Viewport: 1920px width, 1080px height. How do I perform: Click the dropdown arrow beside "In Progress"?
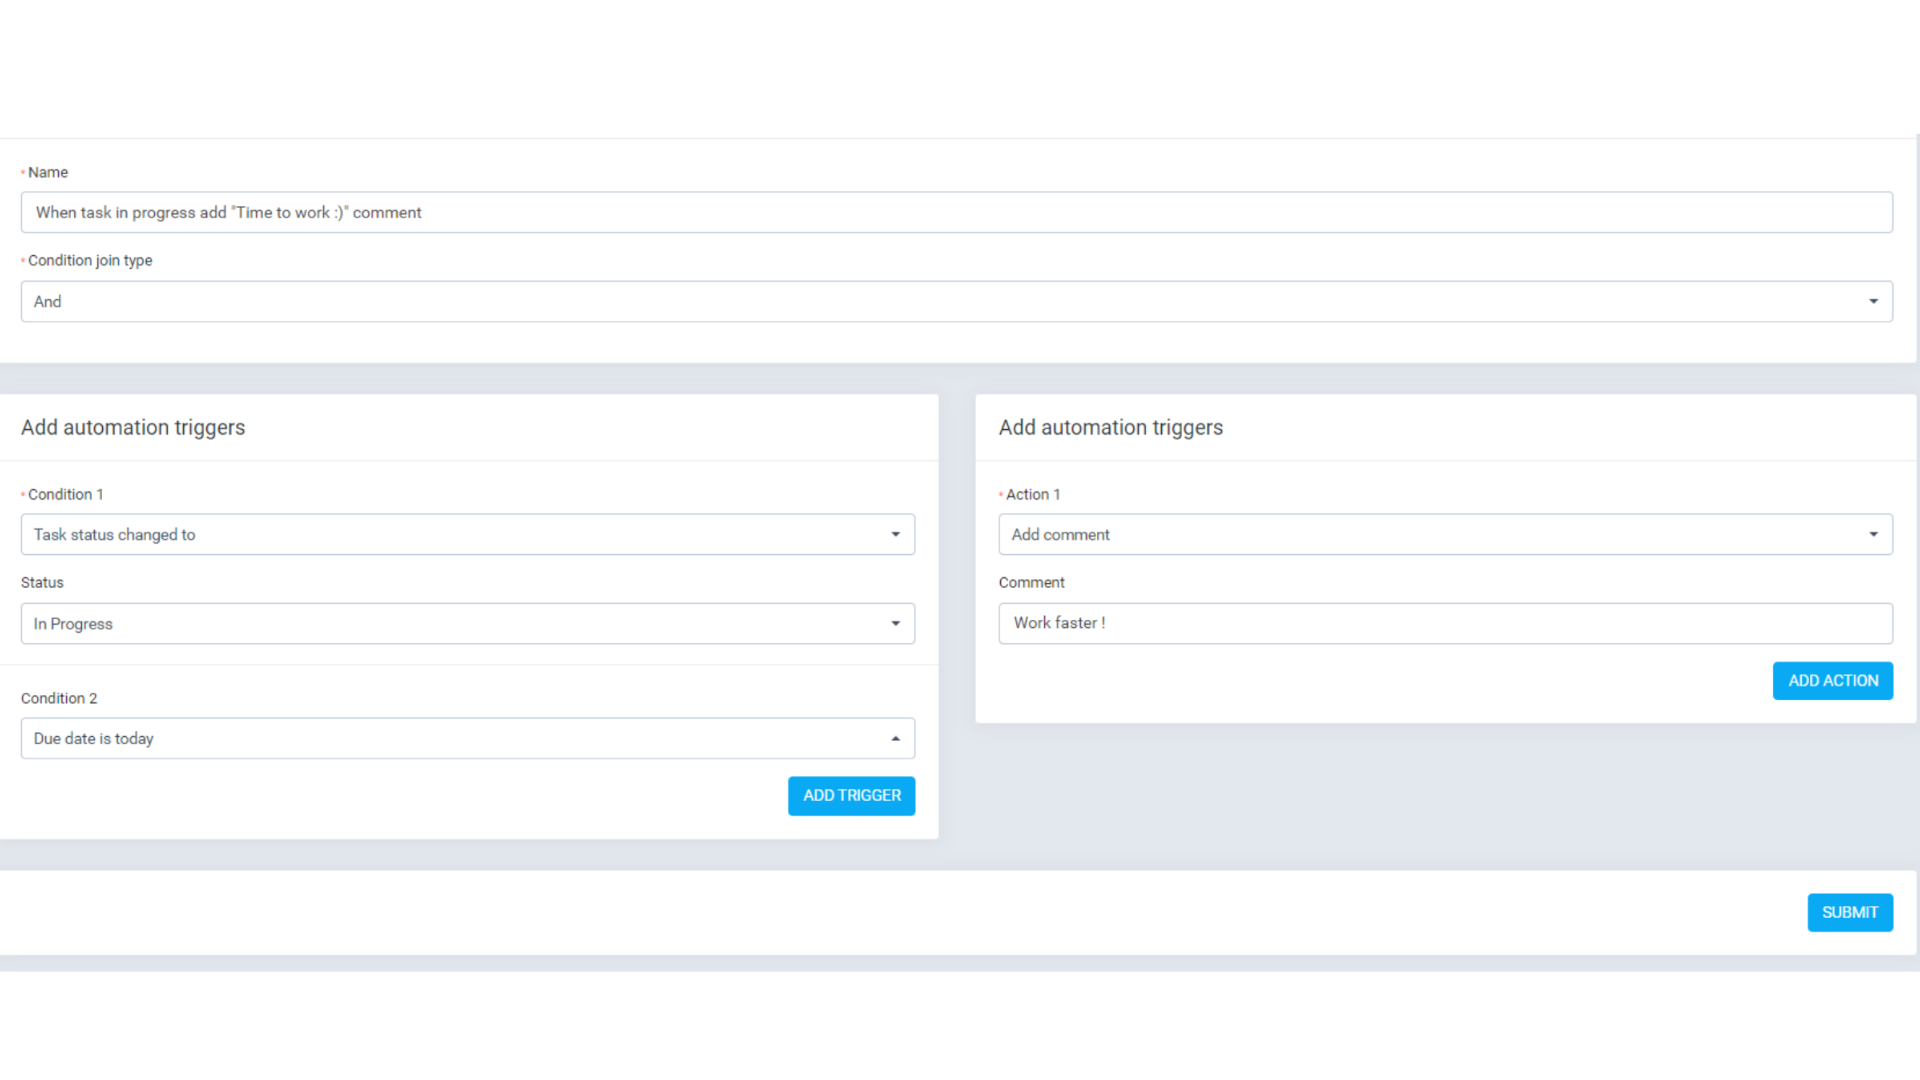896,623
